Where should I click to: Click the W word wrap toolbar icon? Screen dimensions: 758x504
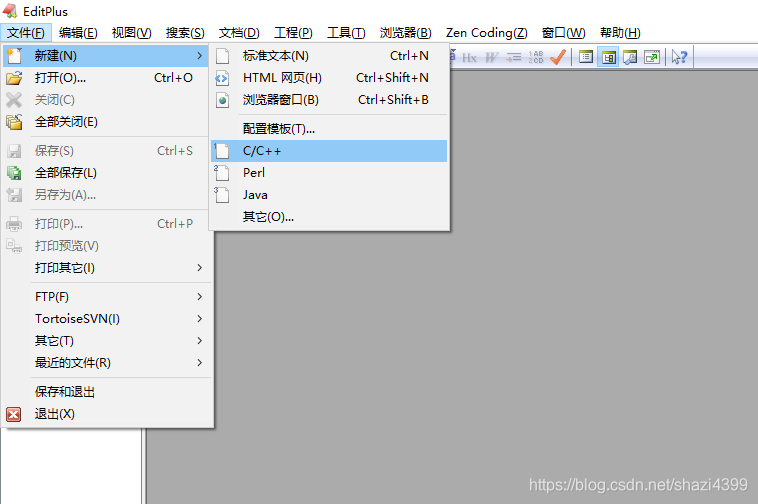click(x=491, y=58)
